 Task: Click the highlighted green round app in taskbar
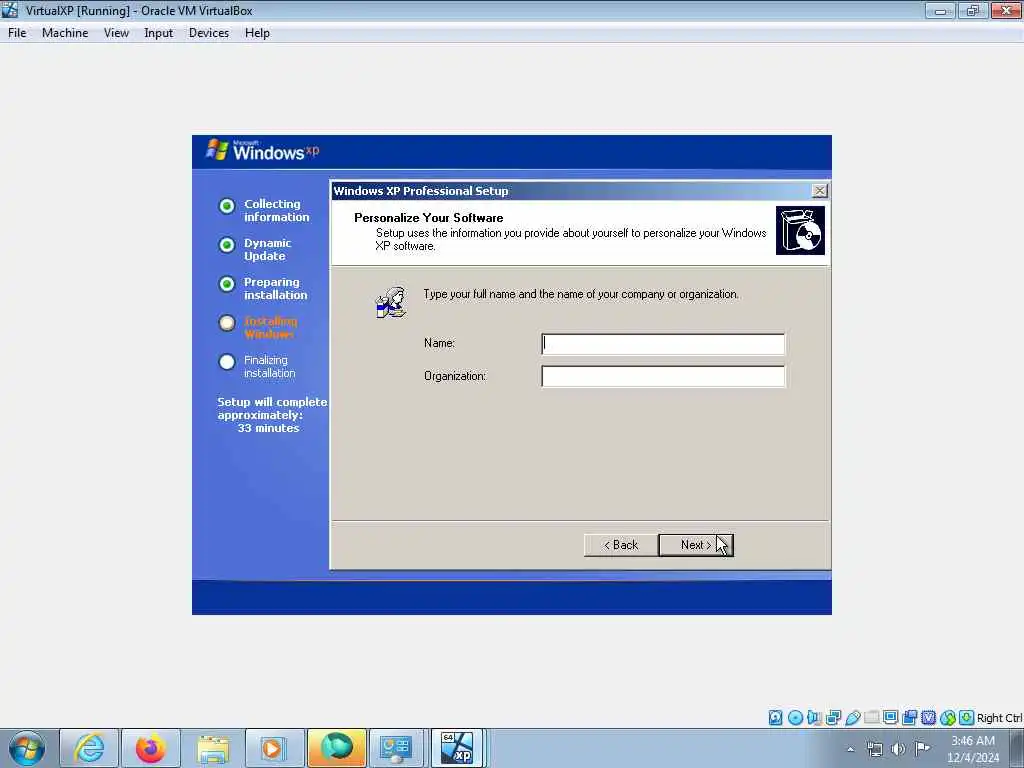(x=336, y=748)
